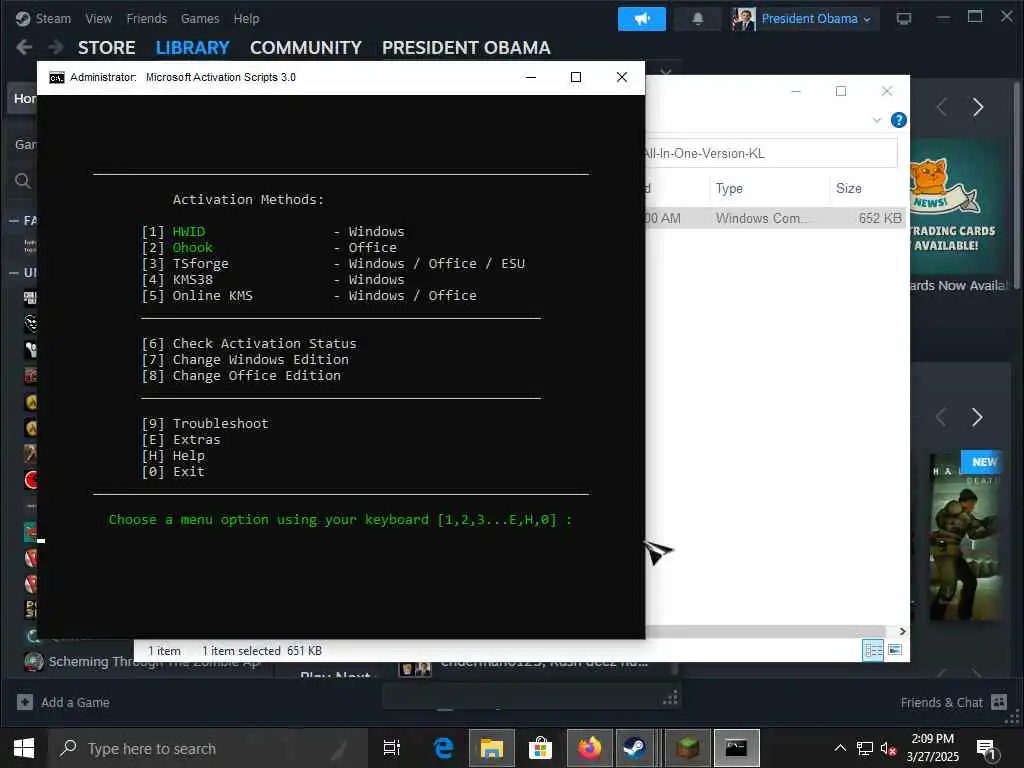1024x768 pixels.
Task: Click Add a Game
Action: pos(63,703)
